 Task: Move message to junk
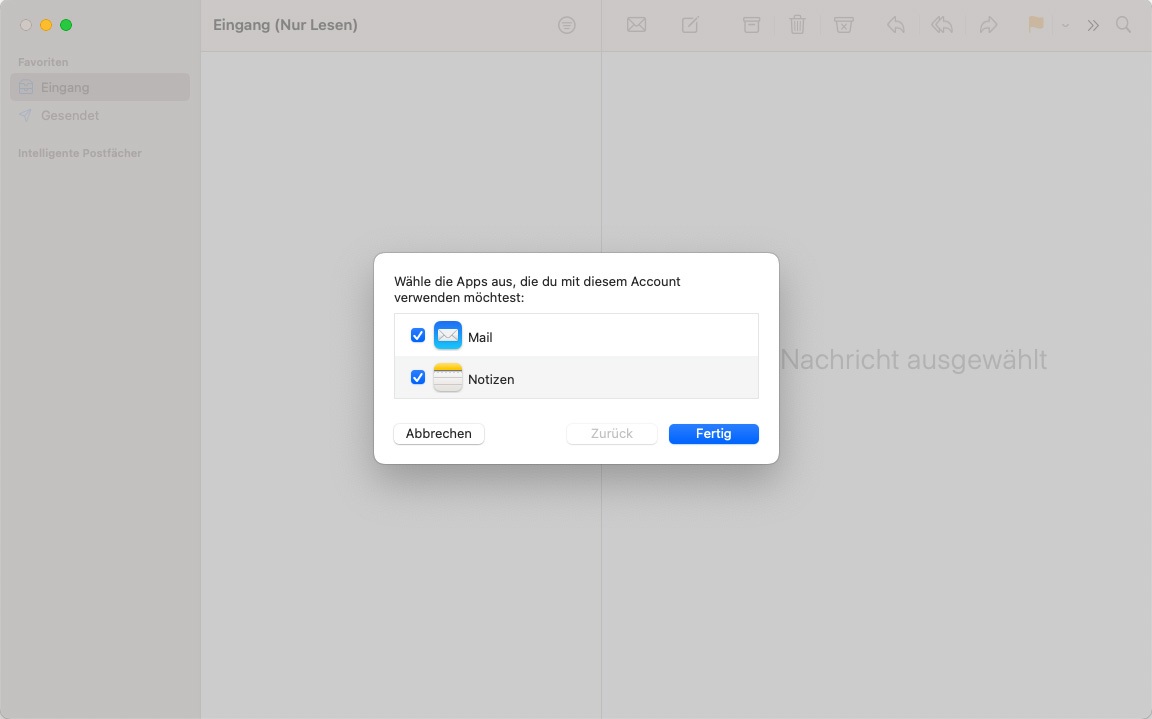[843, 25]
